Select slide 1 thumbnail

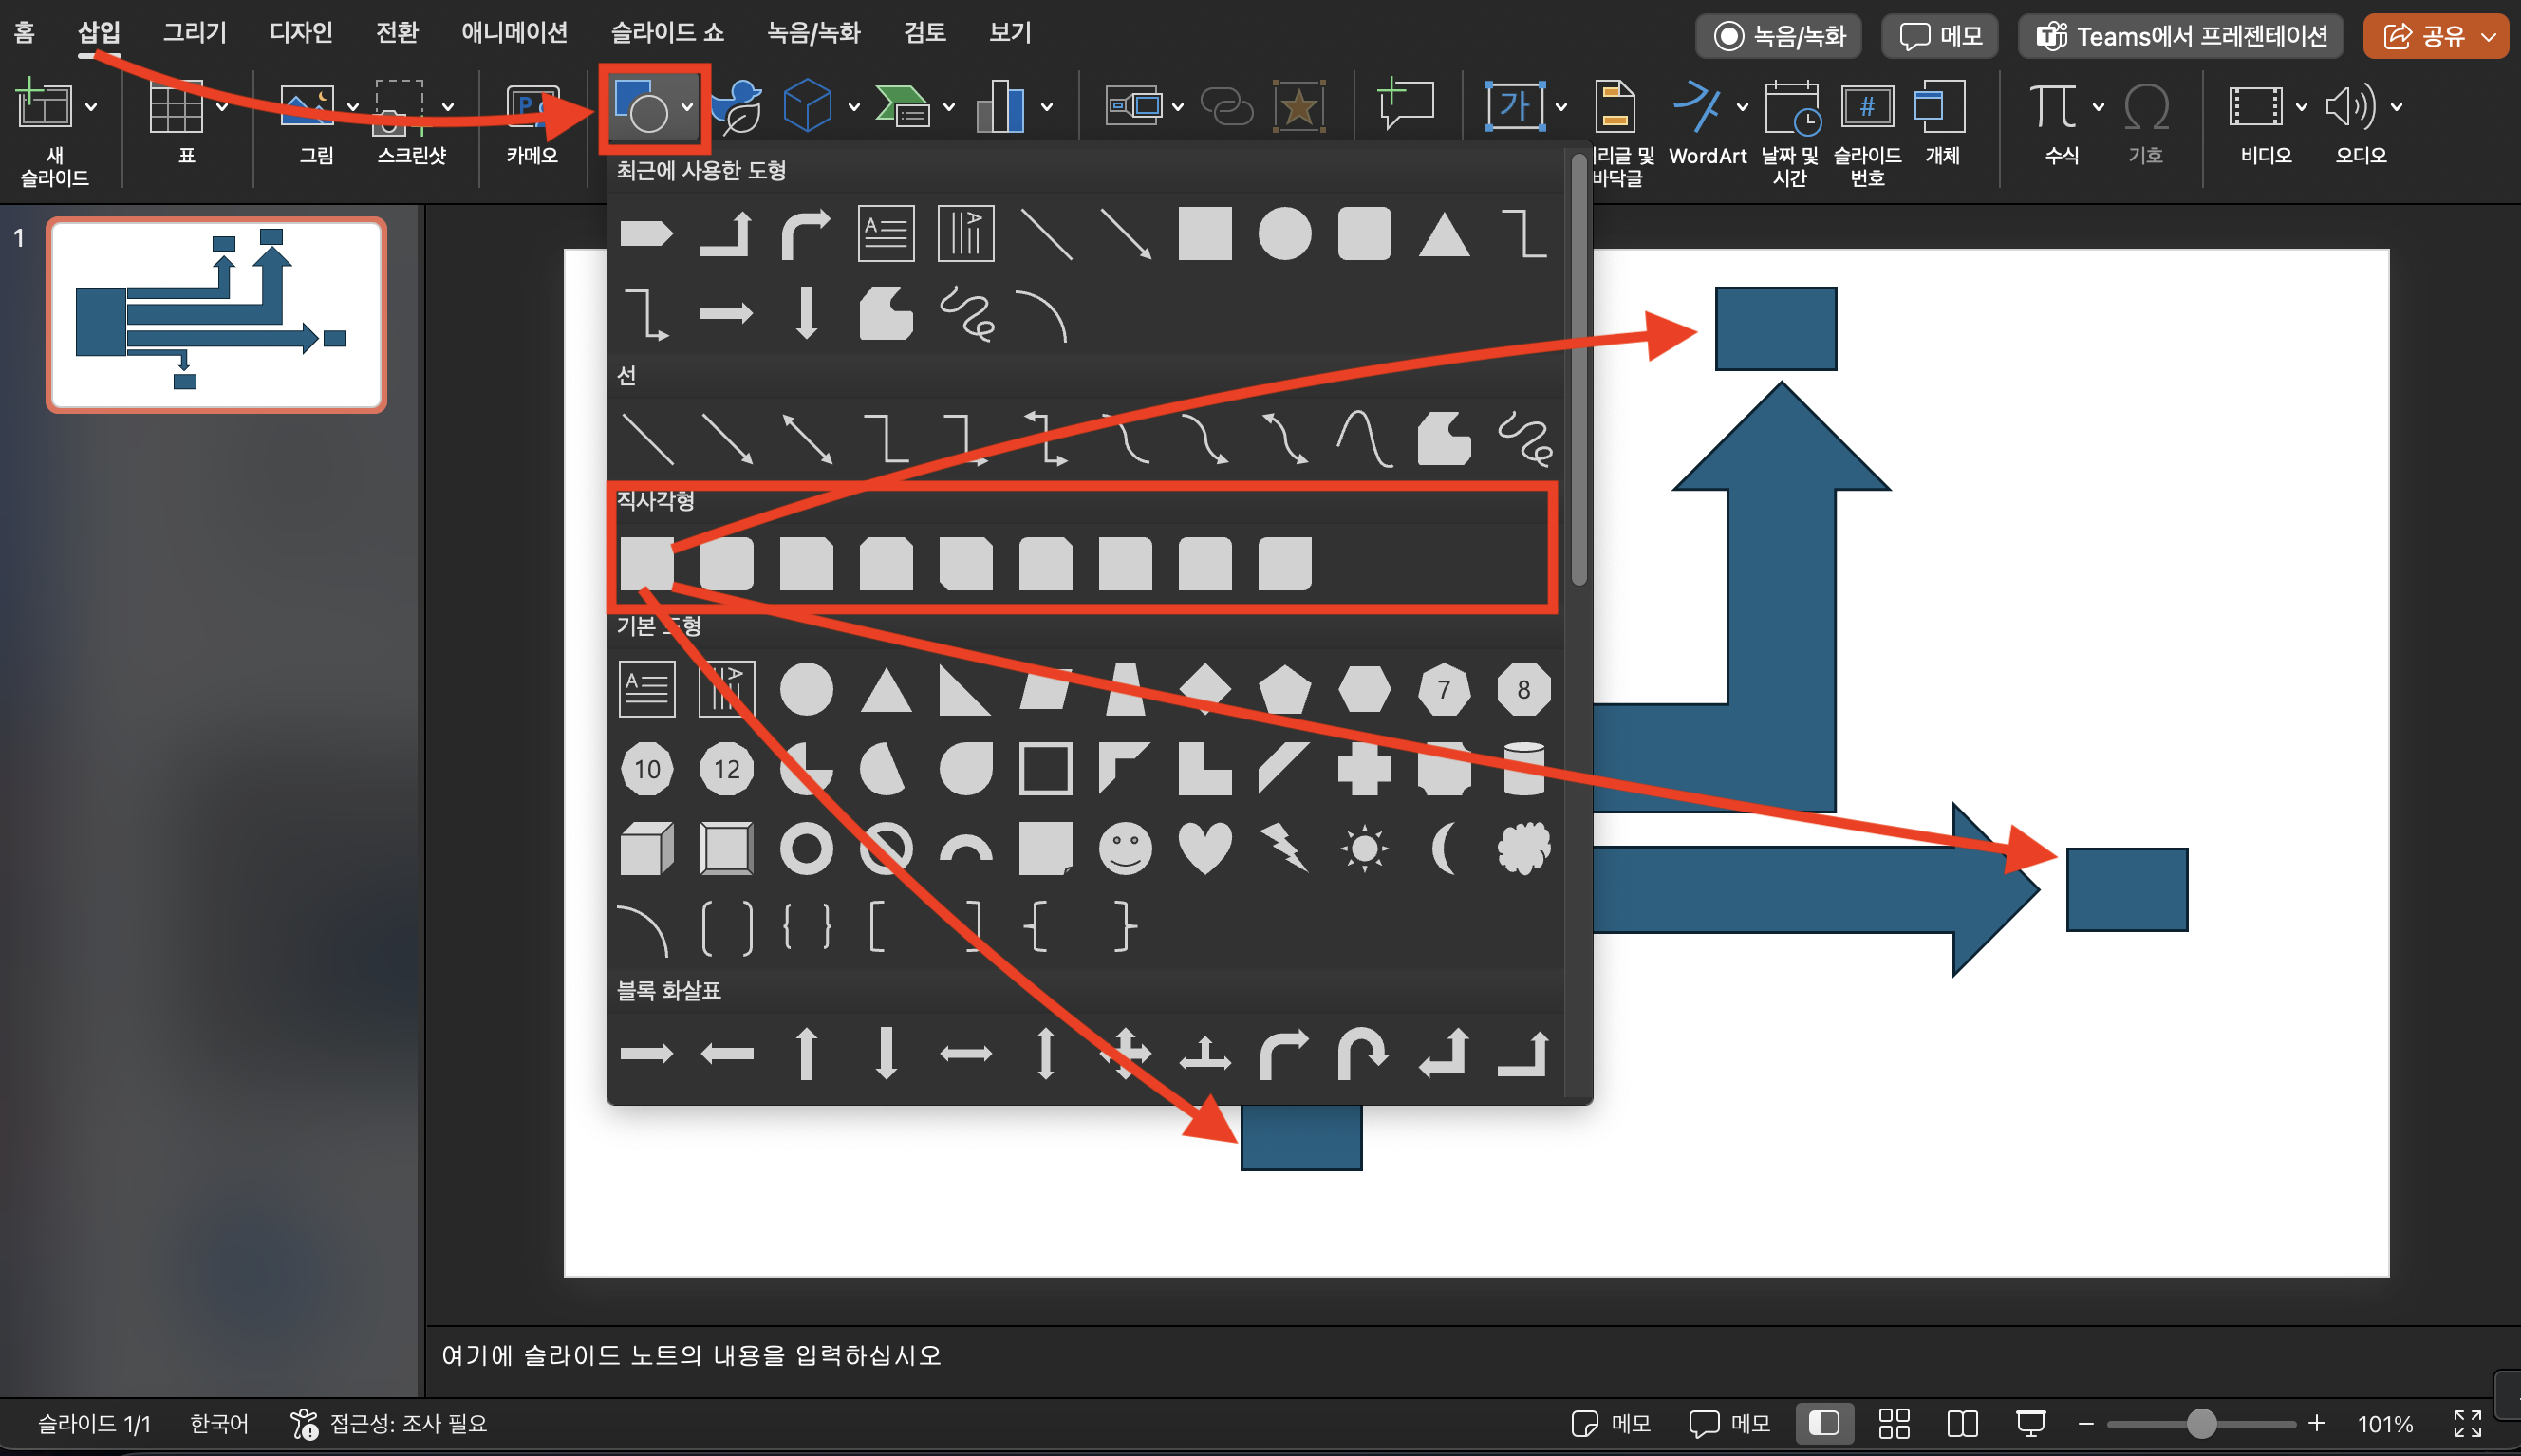216,314
